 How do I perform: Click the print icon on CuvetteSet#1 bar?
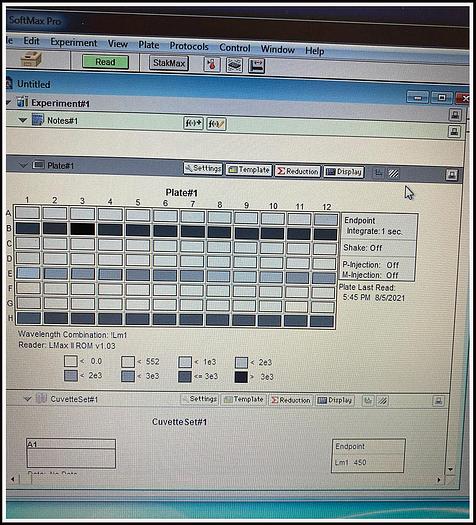point(439,401)
